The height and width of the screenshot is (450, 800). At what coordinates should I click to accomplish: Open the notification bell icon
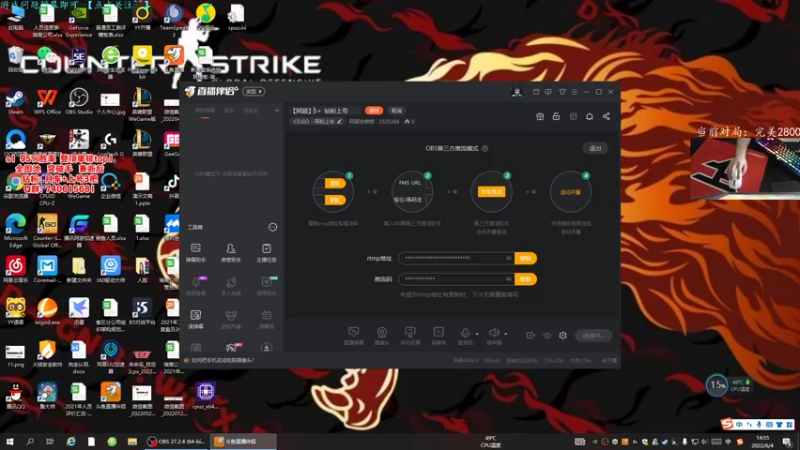point(589,116)
